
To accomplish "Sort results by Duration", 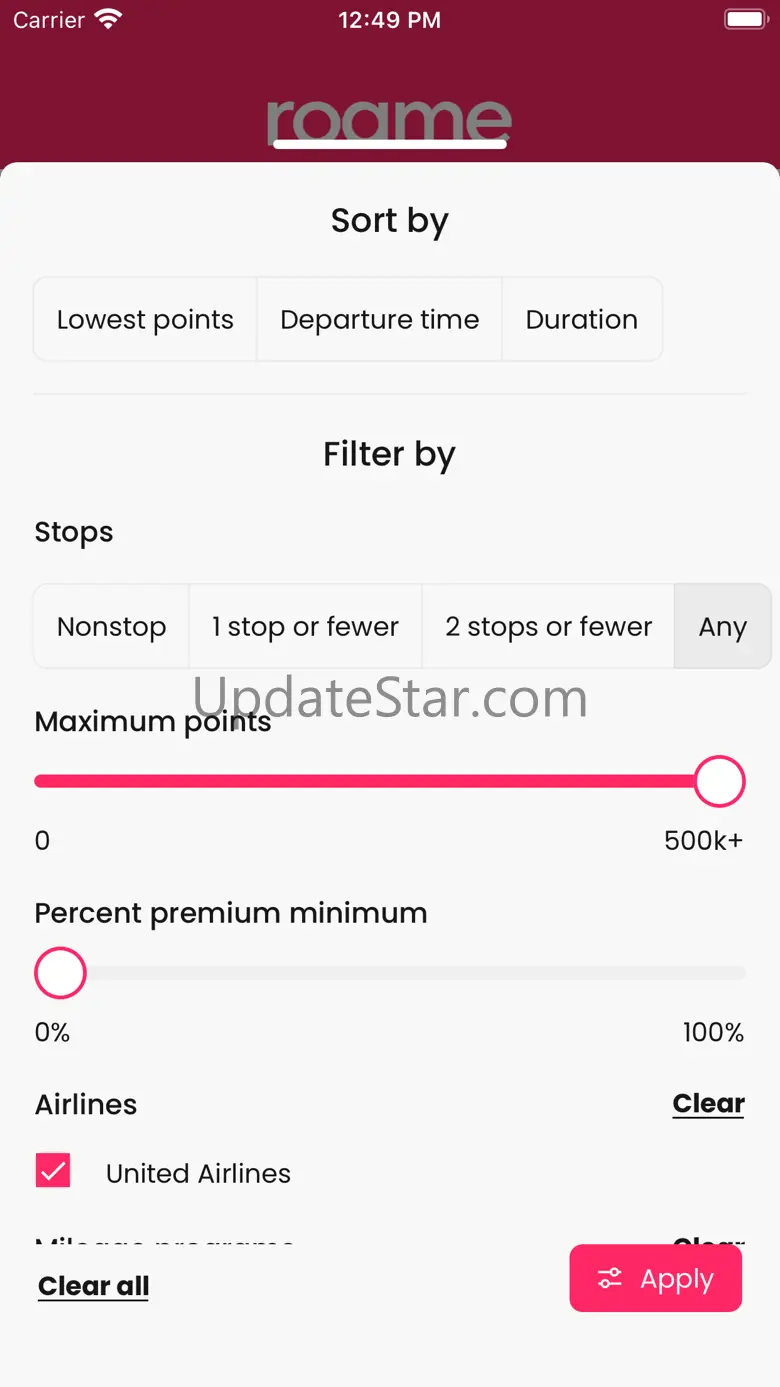I will pos(581,320).
